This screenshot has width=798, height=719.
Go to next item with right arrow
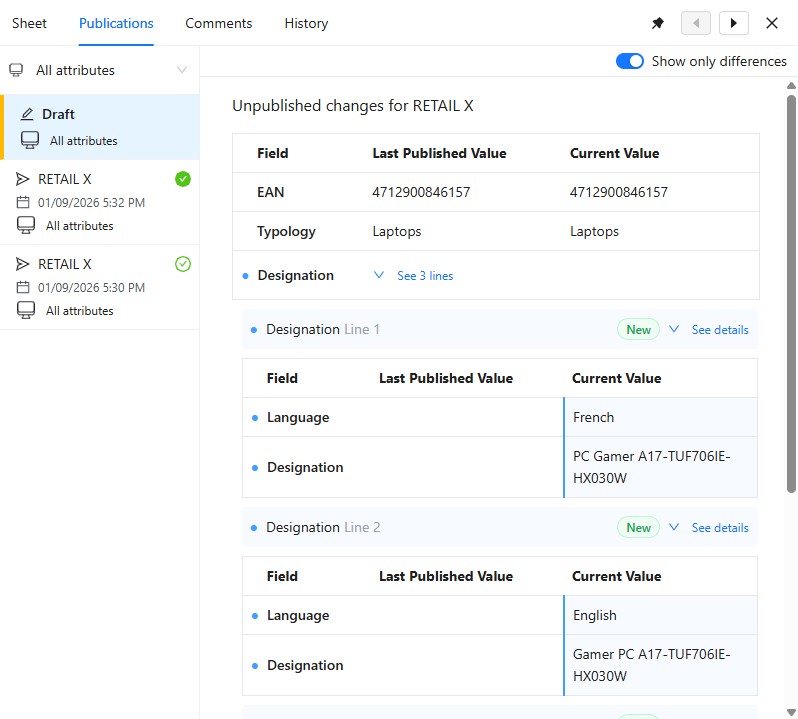pyautogui.click(x=734, y=23)
